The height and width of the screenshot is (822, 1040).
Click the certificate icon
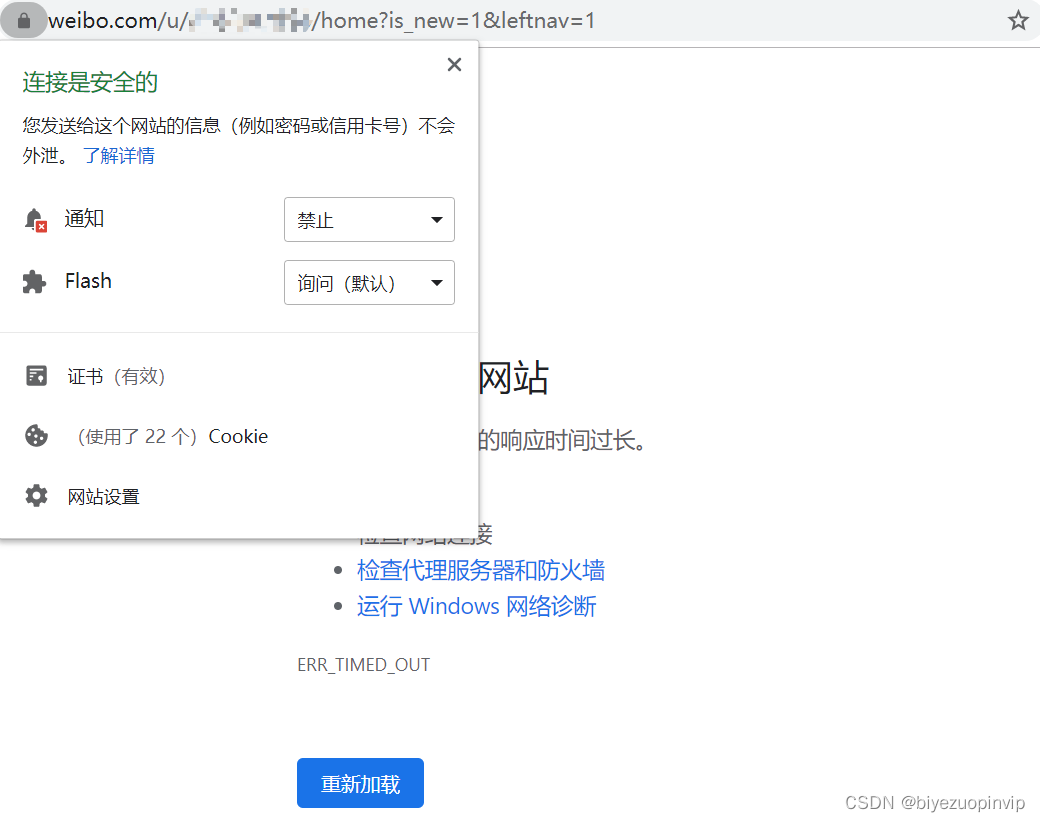[36, 376]
